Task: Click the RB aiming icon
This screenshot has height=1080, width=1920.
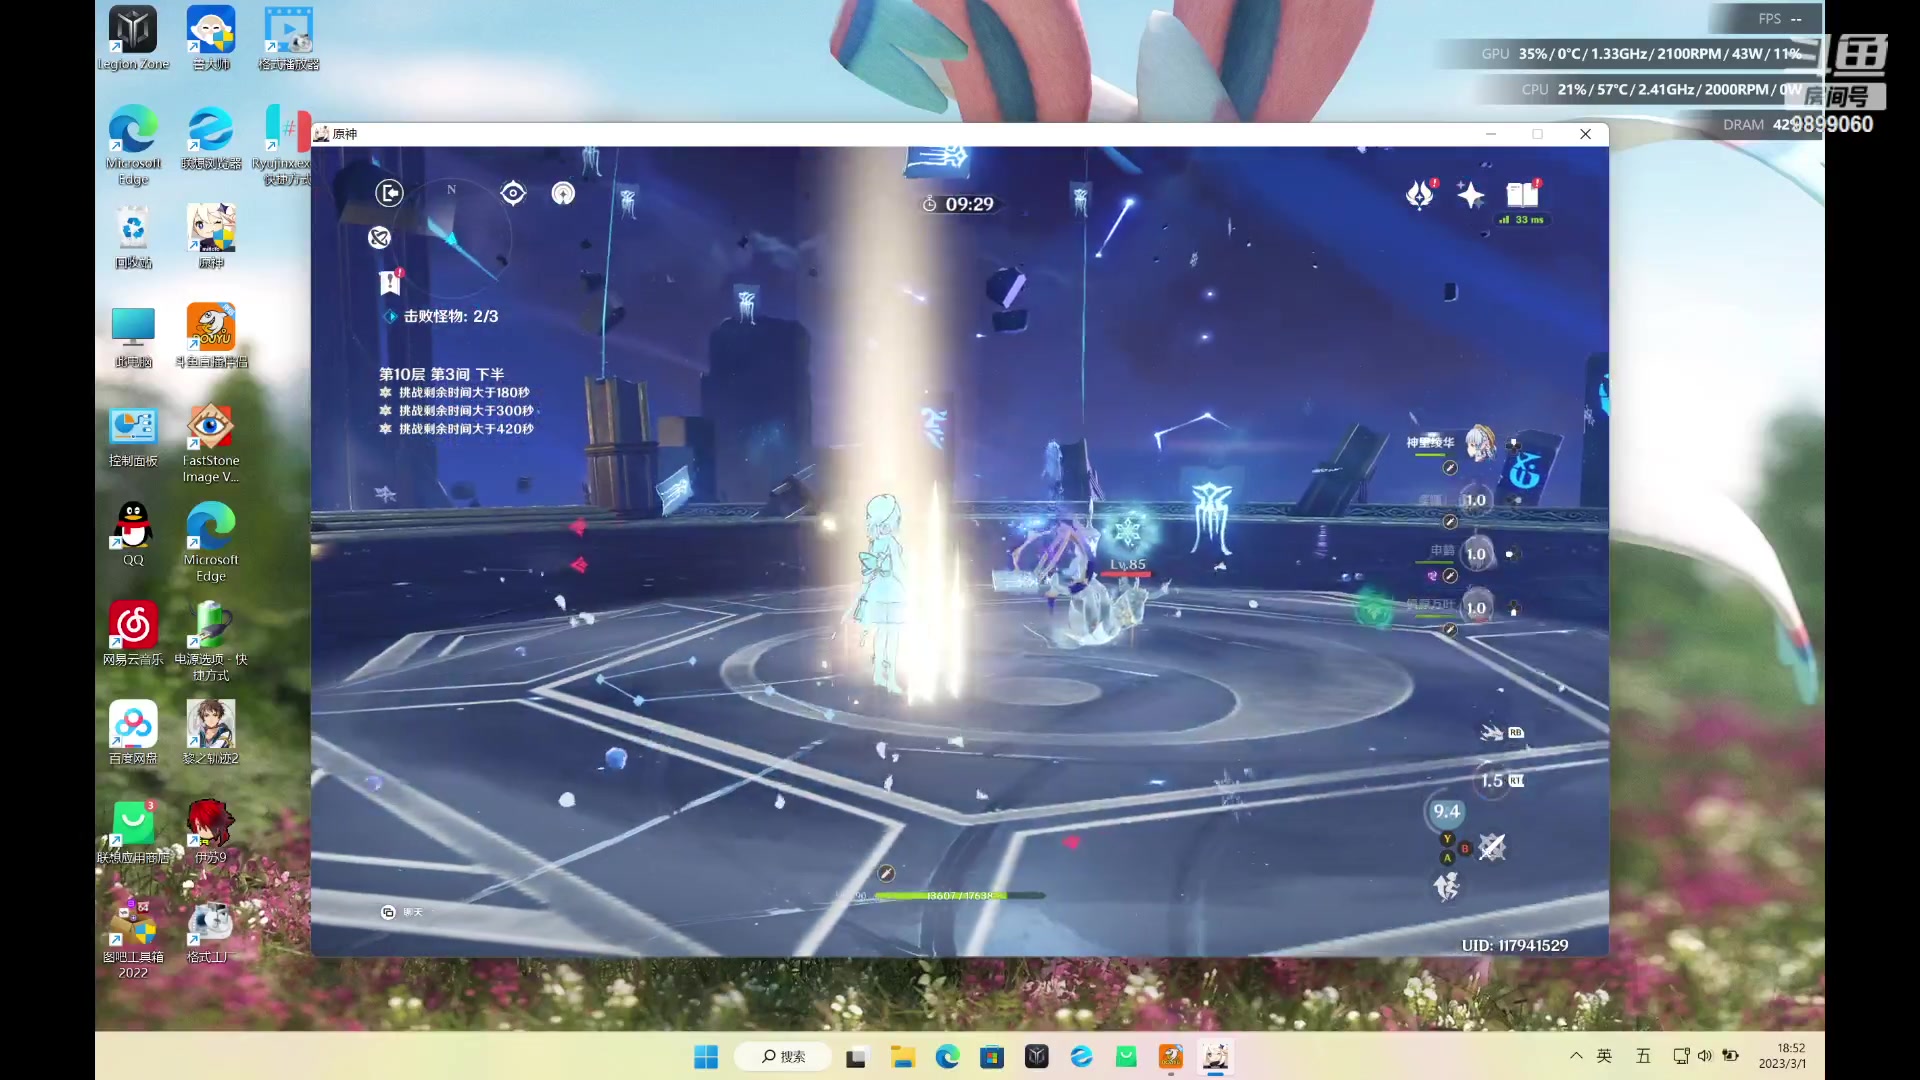Action: (x=1492, y=733)
